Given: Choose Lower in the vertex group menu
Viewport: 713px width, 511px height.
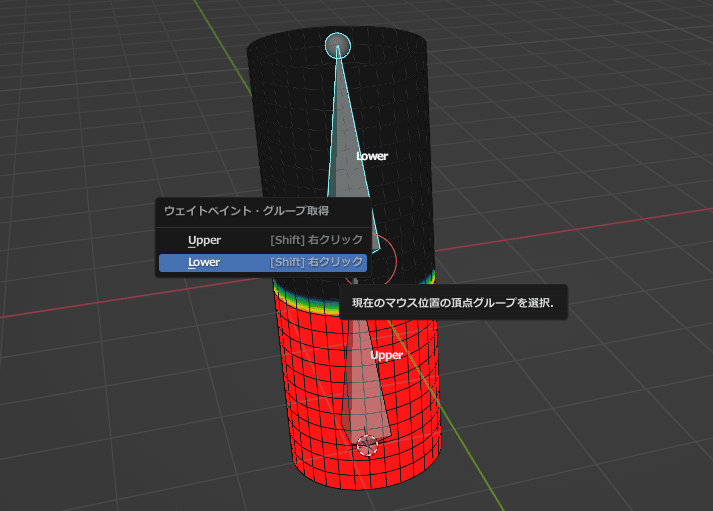Looking at the screenshot, I should [263, 263].
